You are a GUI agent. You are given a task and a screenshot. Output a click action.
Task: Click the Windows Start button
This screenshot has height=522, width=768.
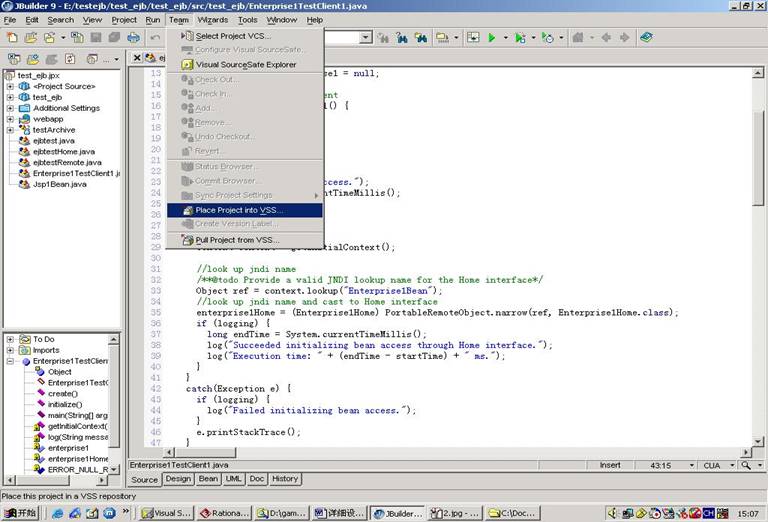pos(20,513)
